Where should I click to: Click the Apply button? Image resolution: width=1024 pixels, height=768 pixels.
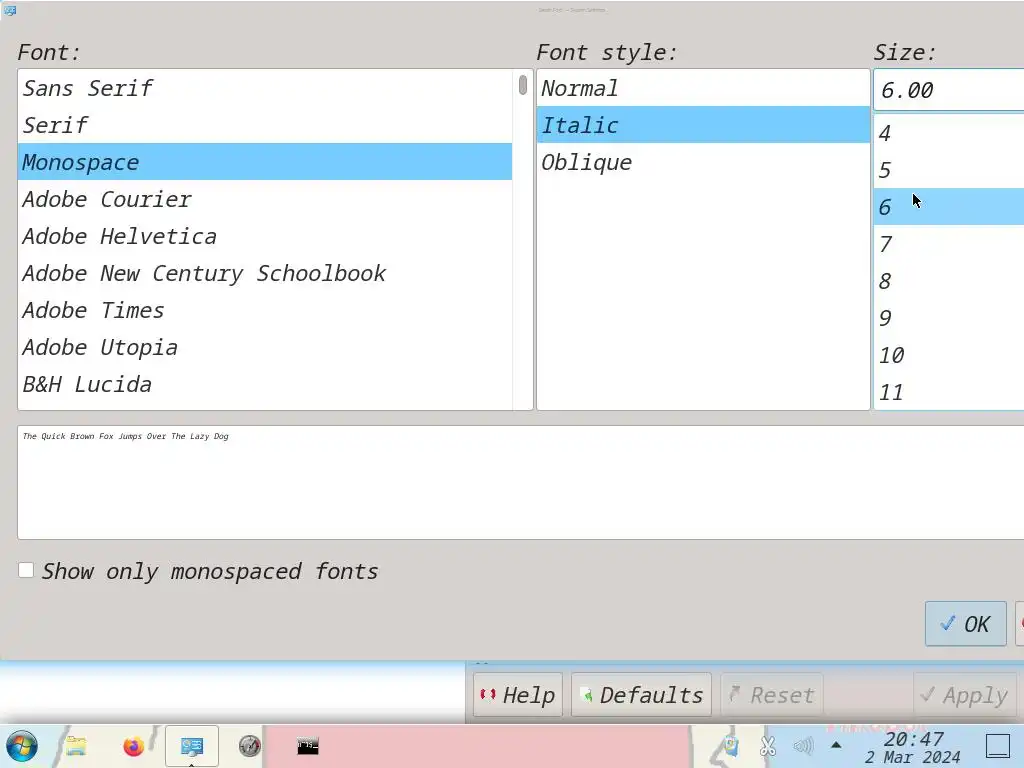(965, 695)
